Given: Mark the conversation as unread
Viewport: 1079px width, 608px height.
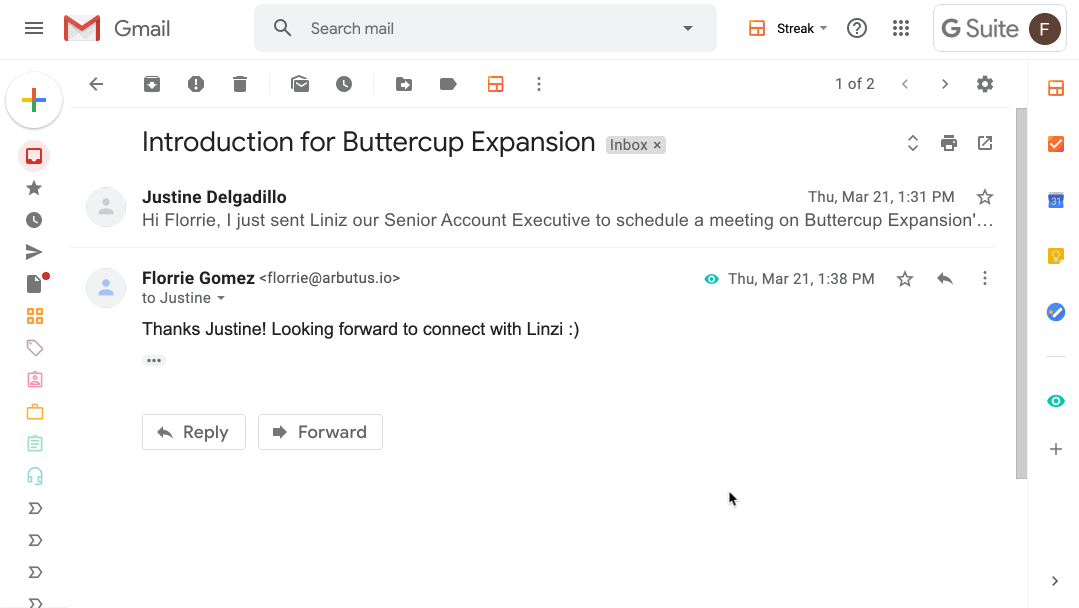Looking at the screenshot, I should coord(300,84).
